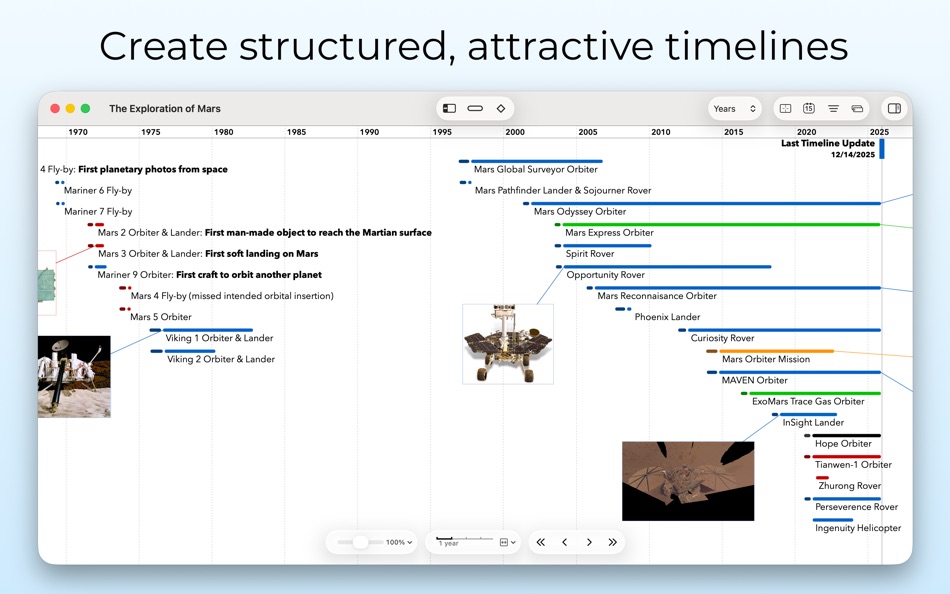
Task: Select the diamond milestone tool
Action: (x=501, y=108)
